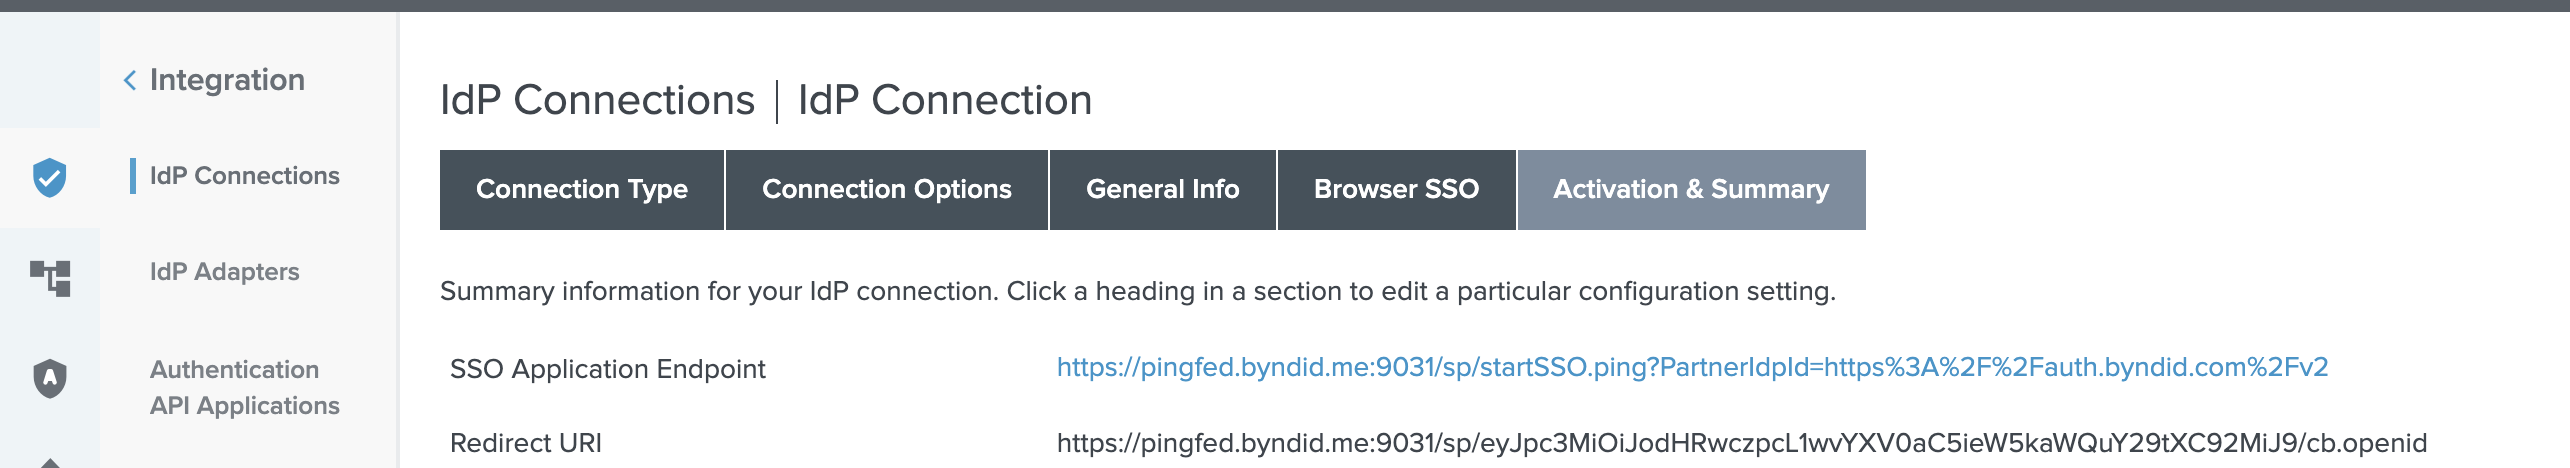Click the SSO Application Endpoint label

coord(607,369)
